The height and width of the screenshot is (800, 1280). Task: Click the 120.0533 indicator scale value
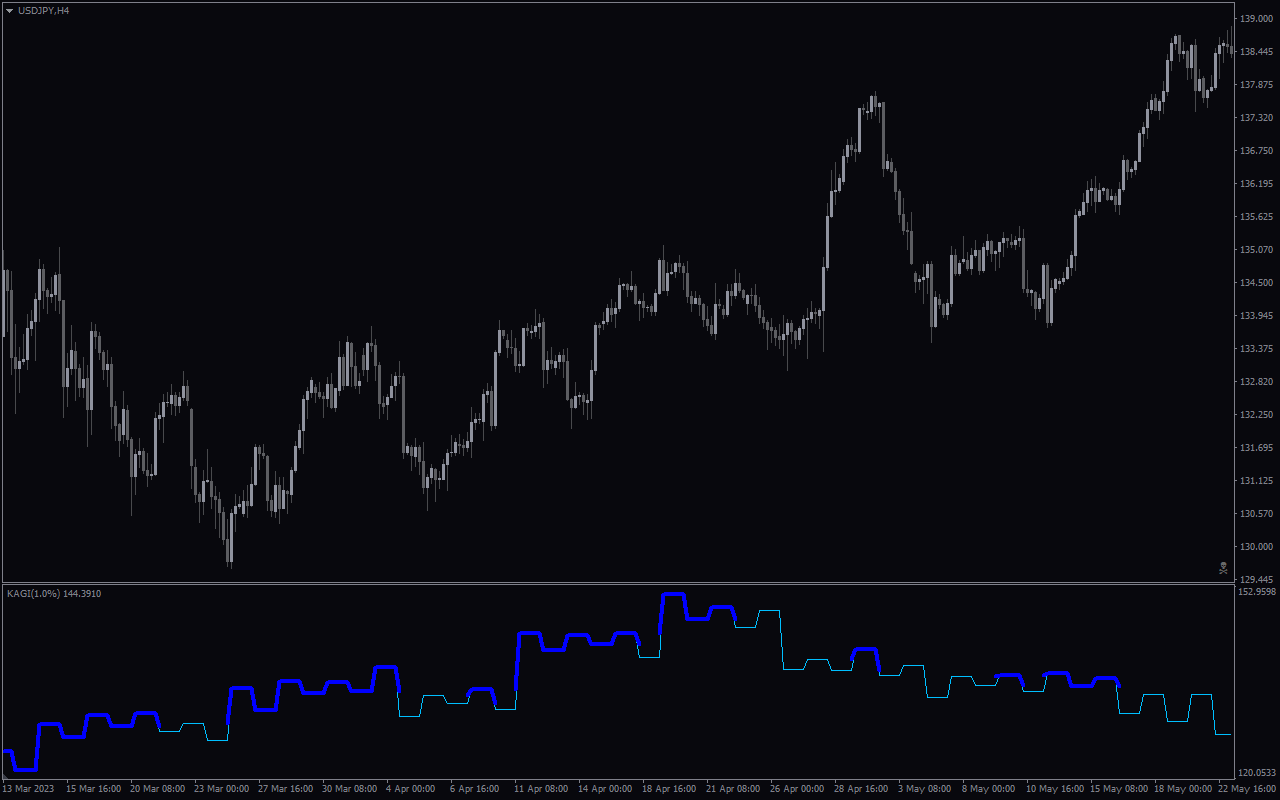coord(1258,773)
